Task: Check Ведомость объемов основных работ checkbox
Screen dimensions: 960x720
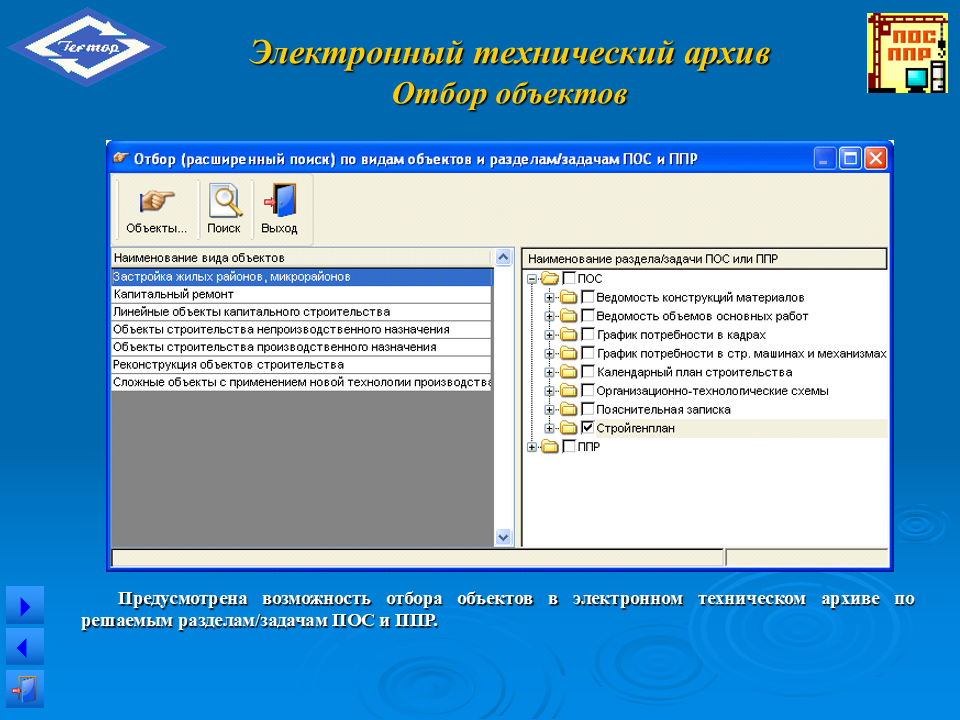Action: click(x=588, y=315)
